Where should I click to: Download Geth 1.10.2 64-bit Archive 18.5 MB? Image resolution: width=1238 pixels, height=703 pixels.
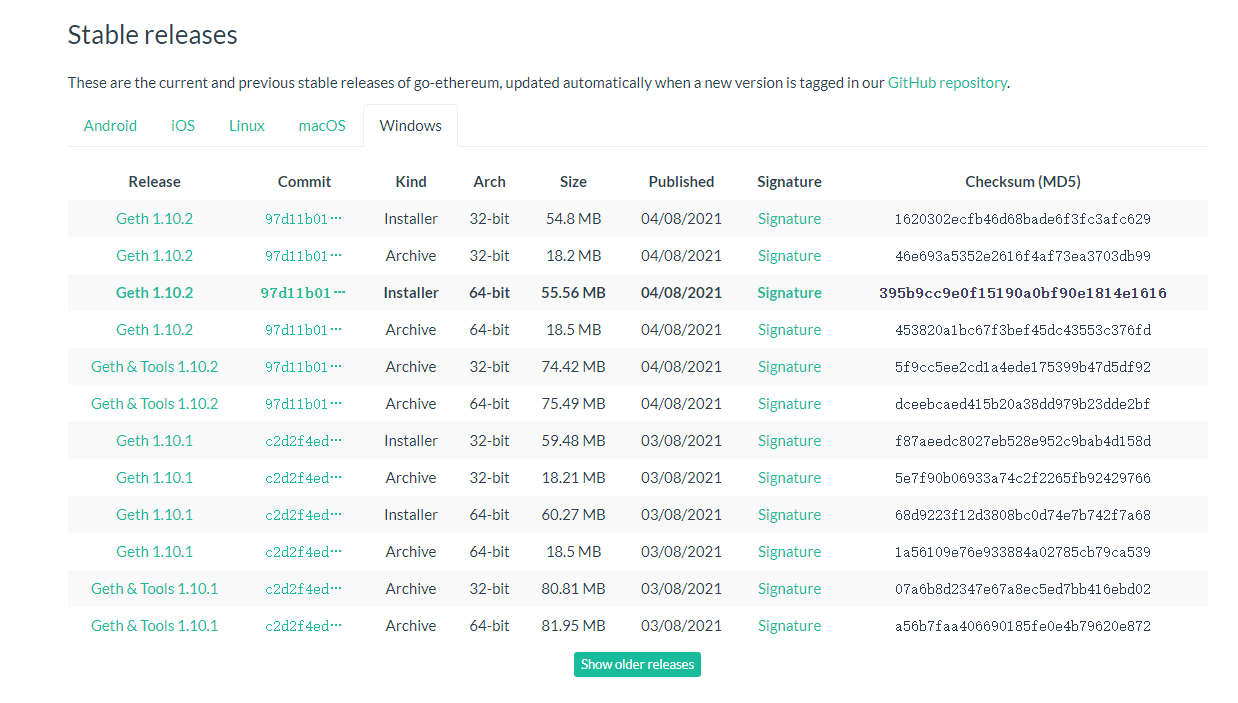155,330
